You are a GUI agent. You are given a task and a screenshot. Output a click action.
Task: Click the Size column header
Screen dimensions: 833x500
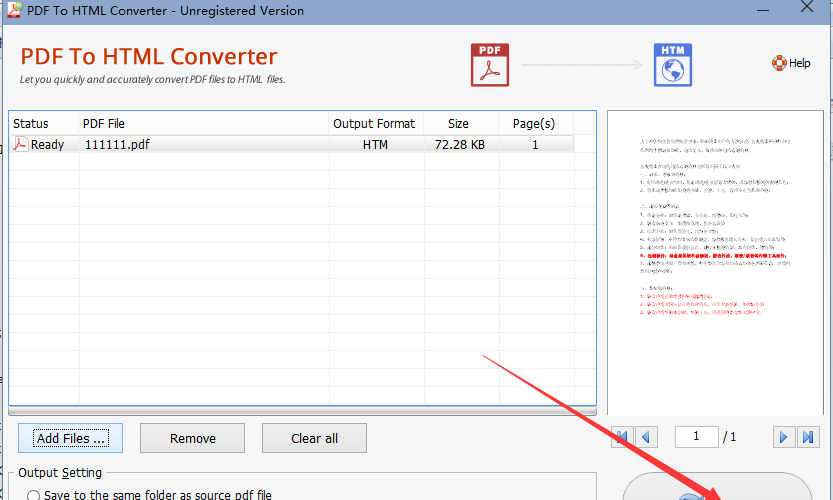point(461,124)
